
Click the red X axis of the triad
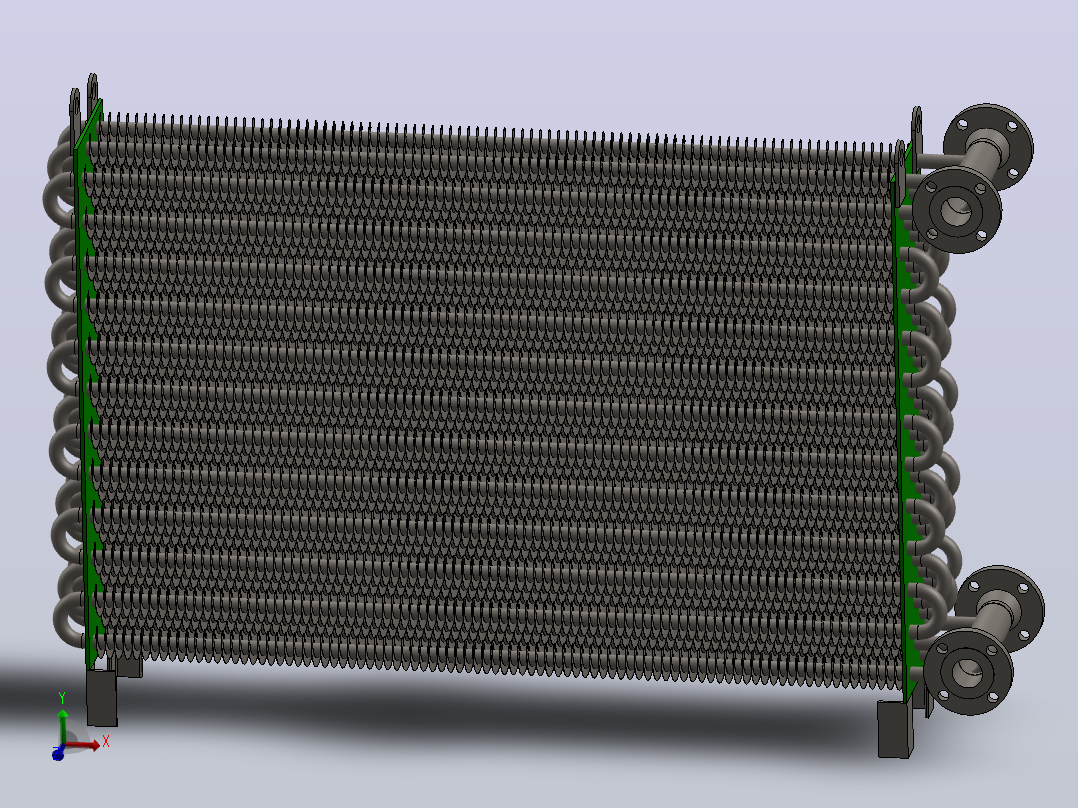tap(82, 745)
